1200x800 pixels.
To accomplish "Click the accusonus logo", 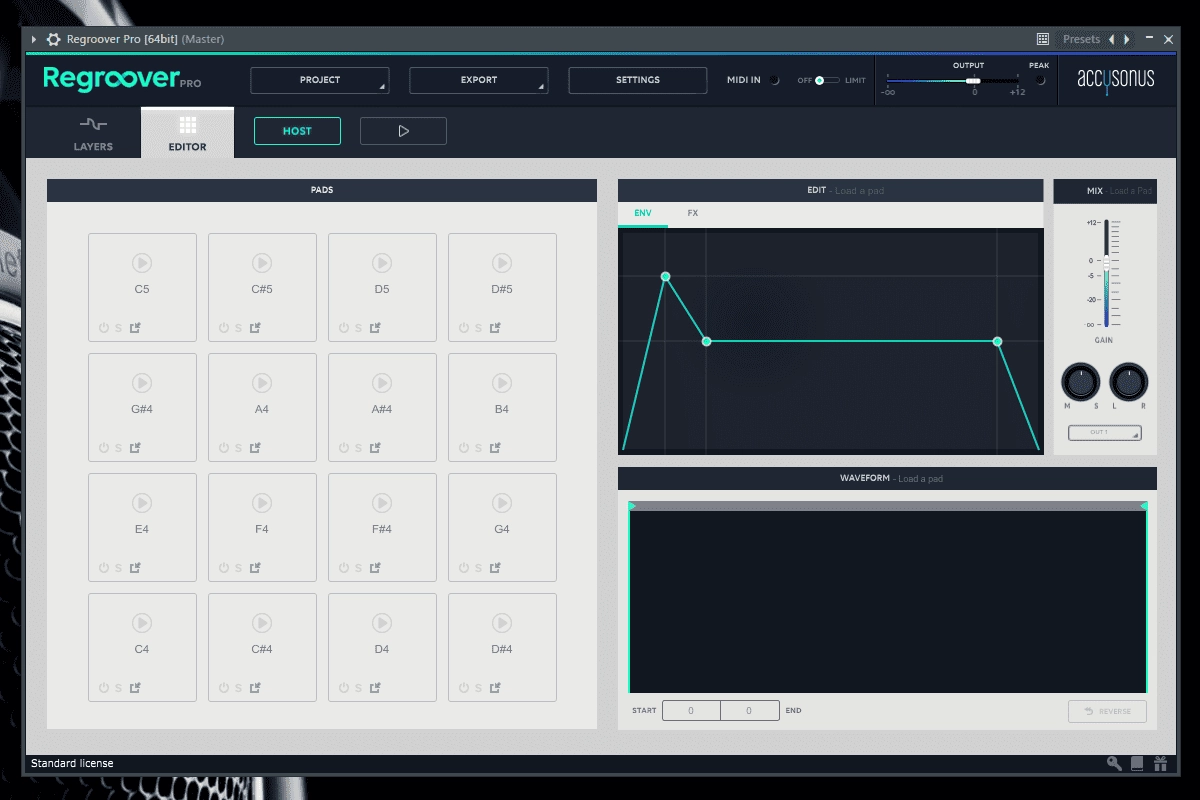I will pyautogui.click(x=1115, y=79).
